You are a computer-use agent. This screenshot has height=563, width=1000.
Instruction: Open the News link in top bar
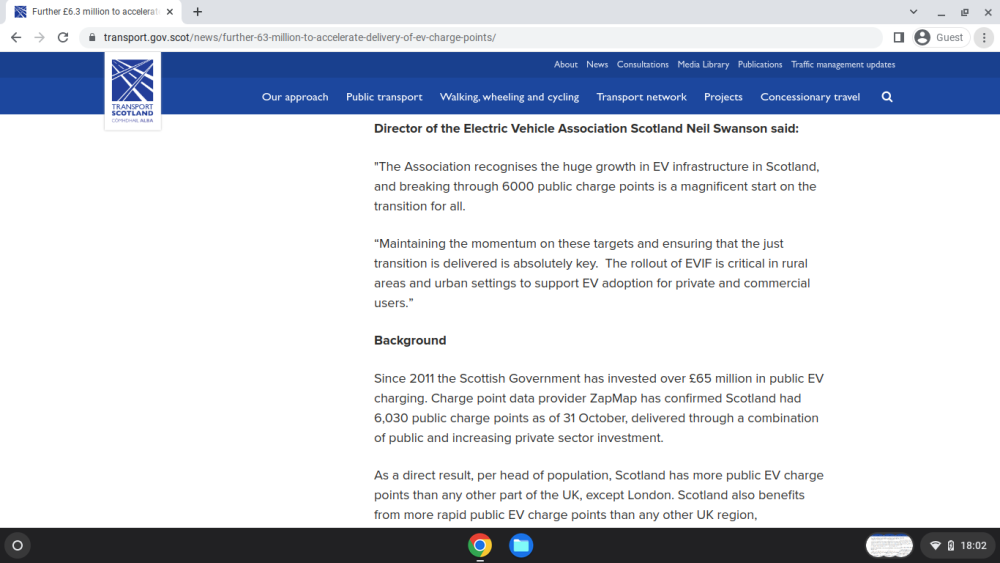[x=597, y=64]
